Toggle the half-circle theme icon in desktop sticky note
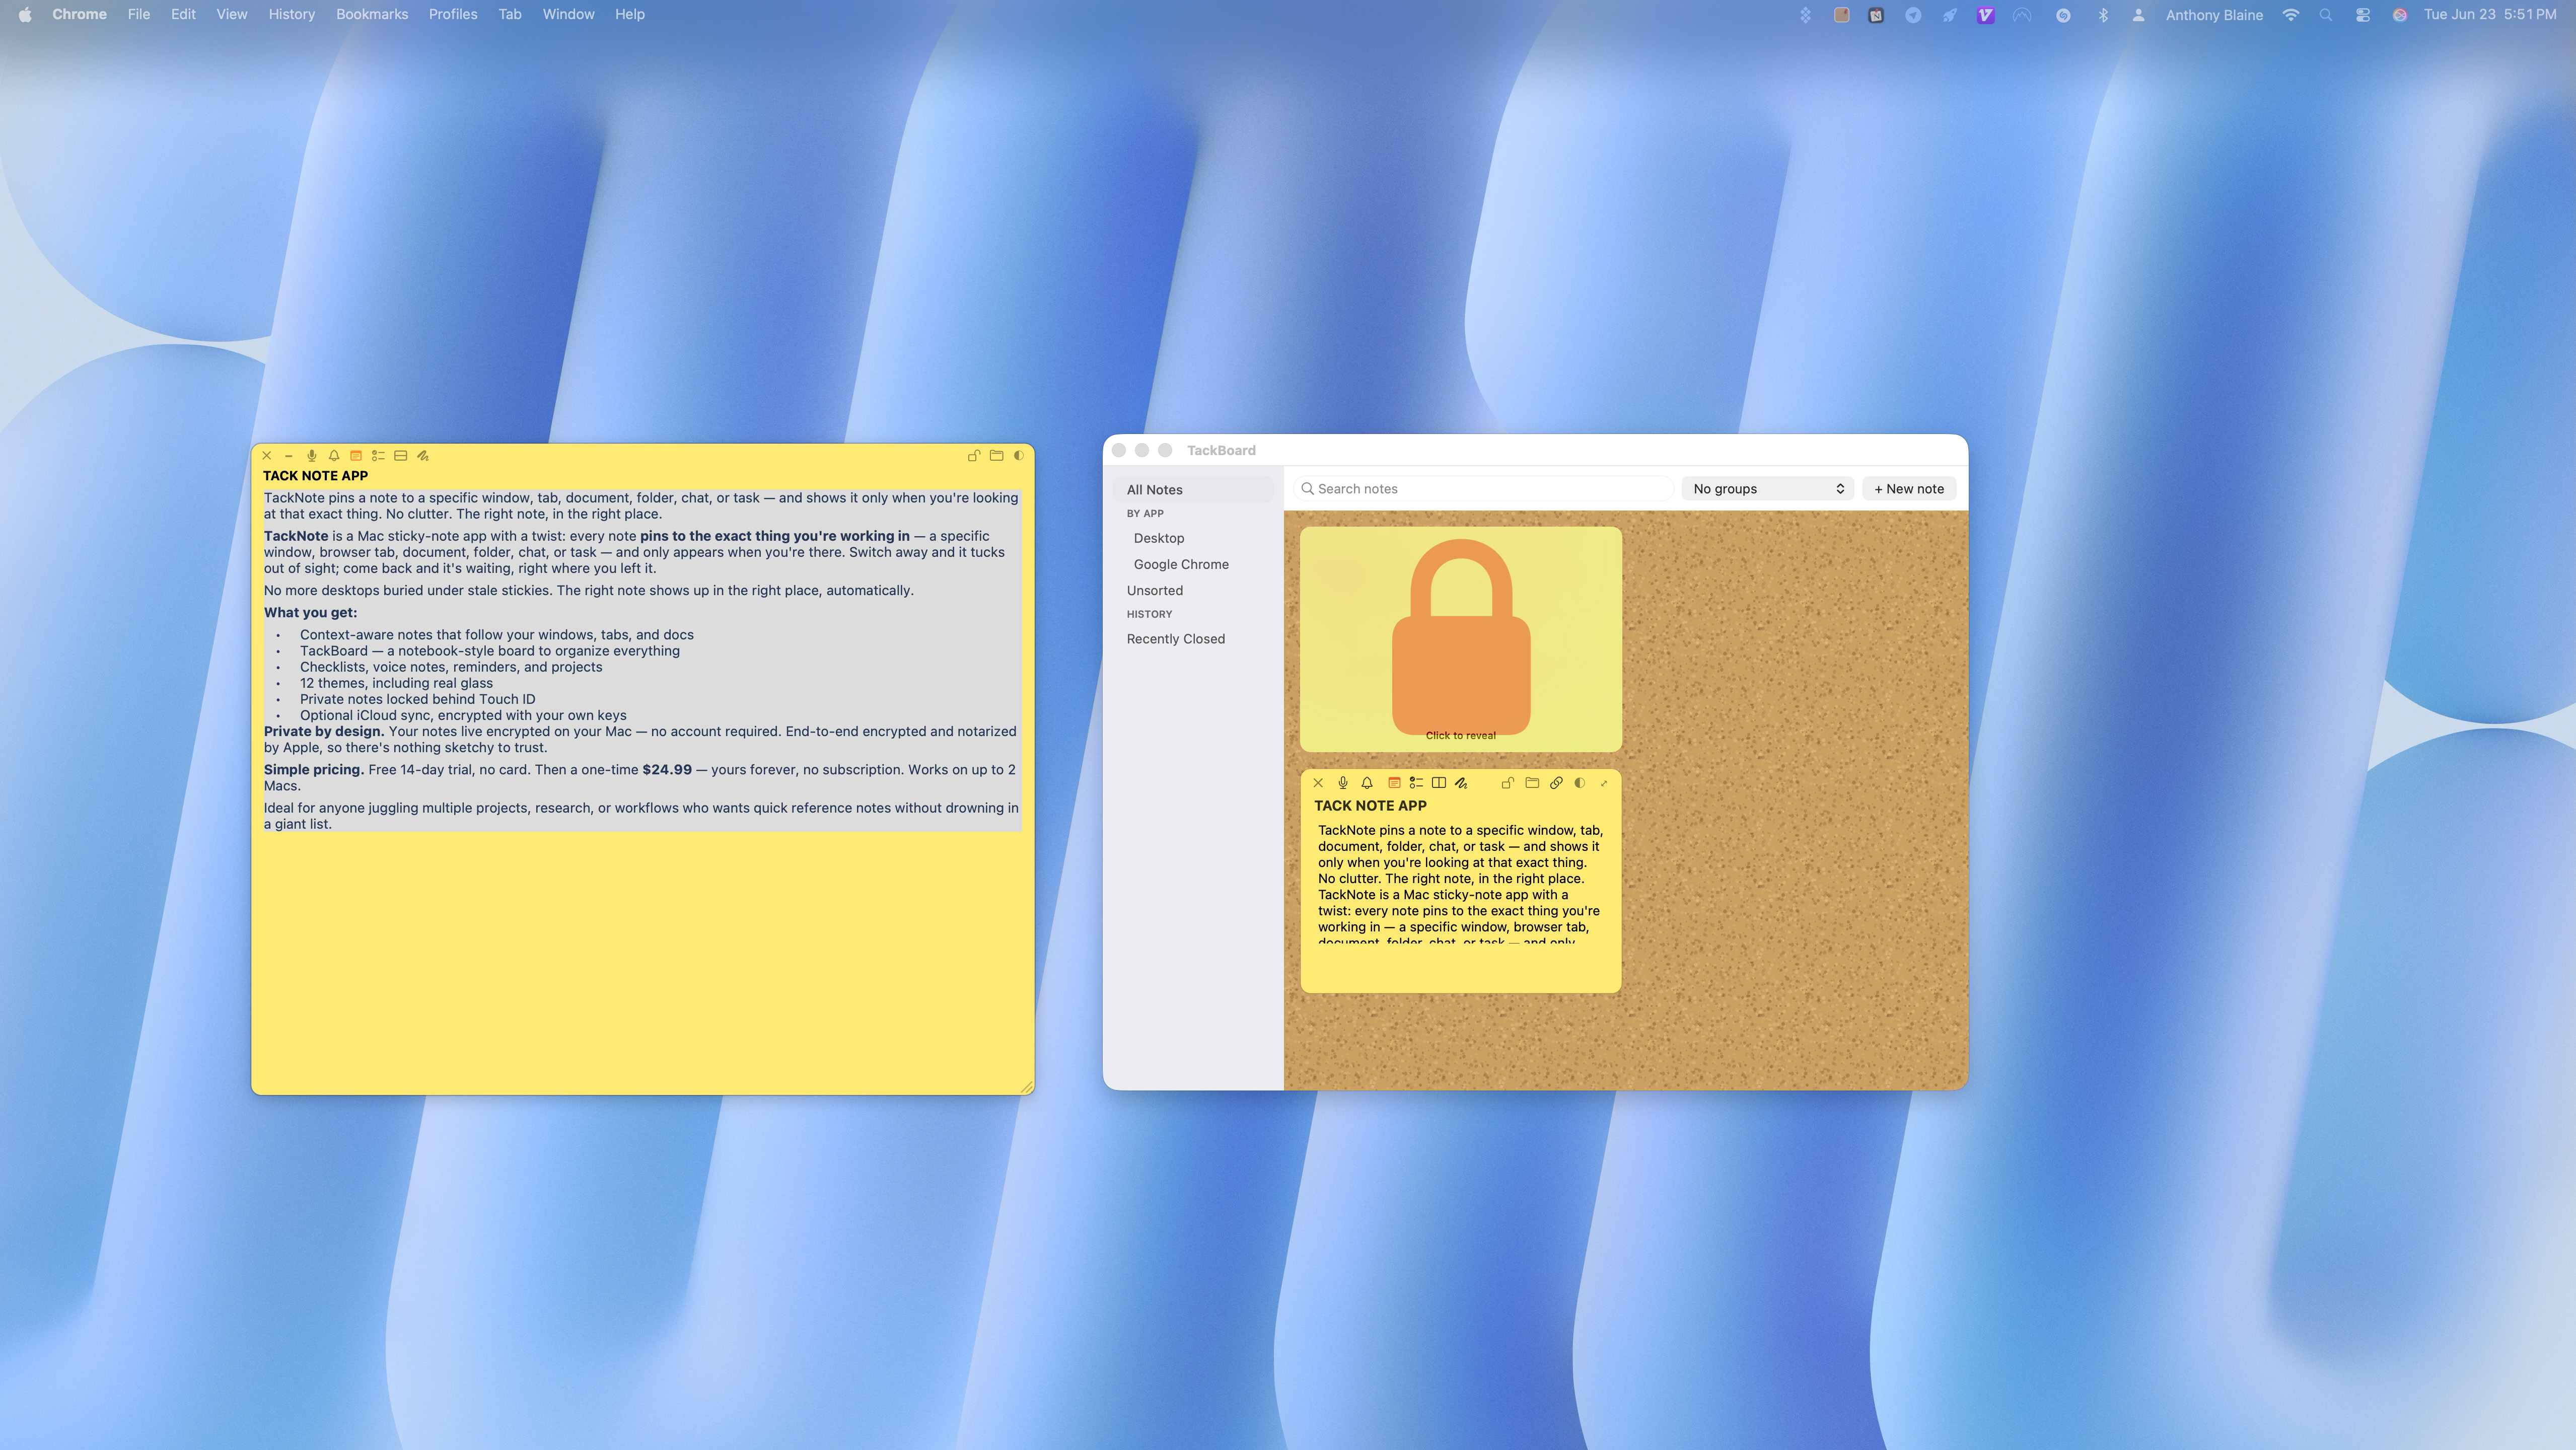 click(x=1018, y=456)
